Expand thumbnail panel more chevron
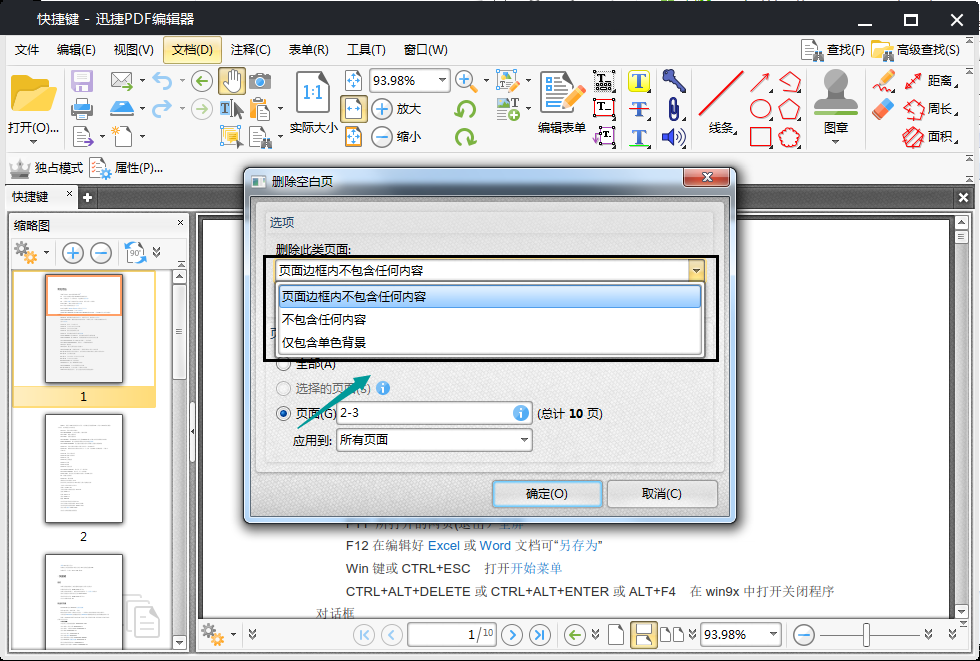Image resolution: width=980 pixels, height=661 pixels. (156, 252)
